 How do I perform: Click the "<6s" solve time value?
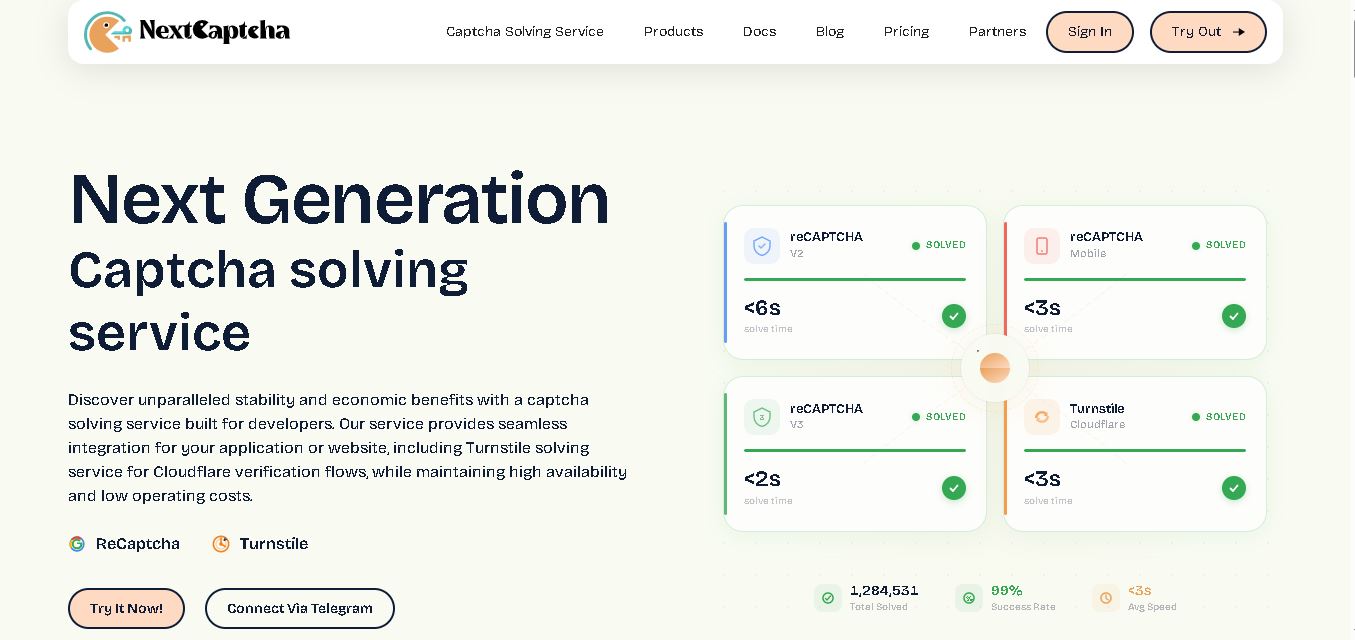coord(762,308)
